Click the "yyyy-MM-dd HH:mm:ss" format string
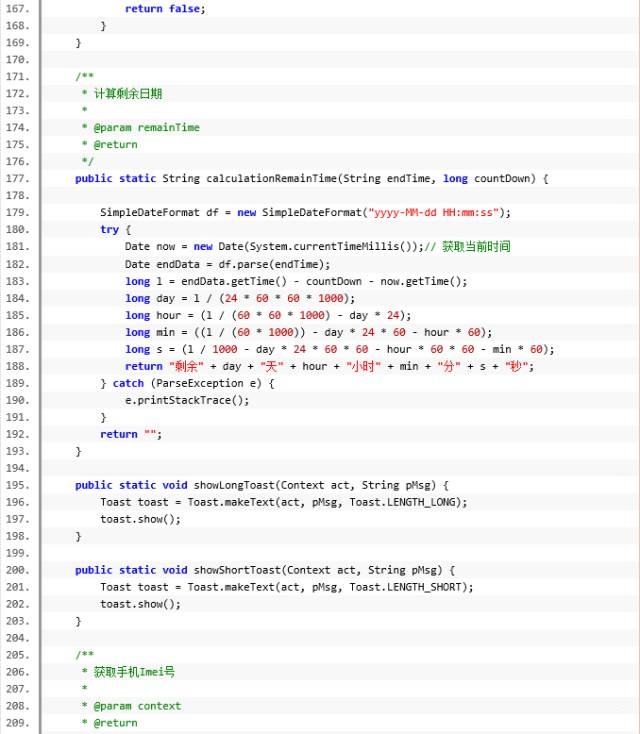This screenshot has height=734, width=640. [438, 212]
